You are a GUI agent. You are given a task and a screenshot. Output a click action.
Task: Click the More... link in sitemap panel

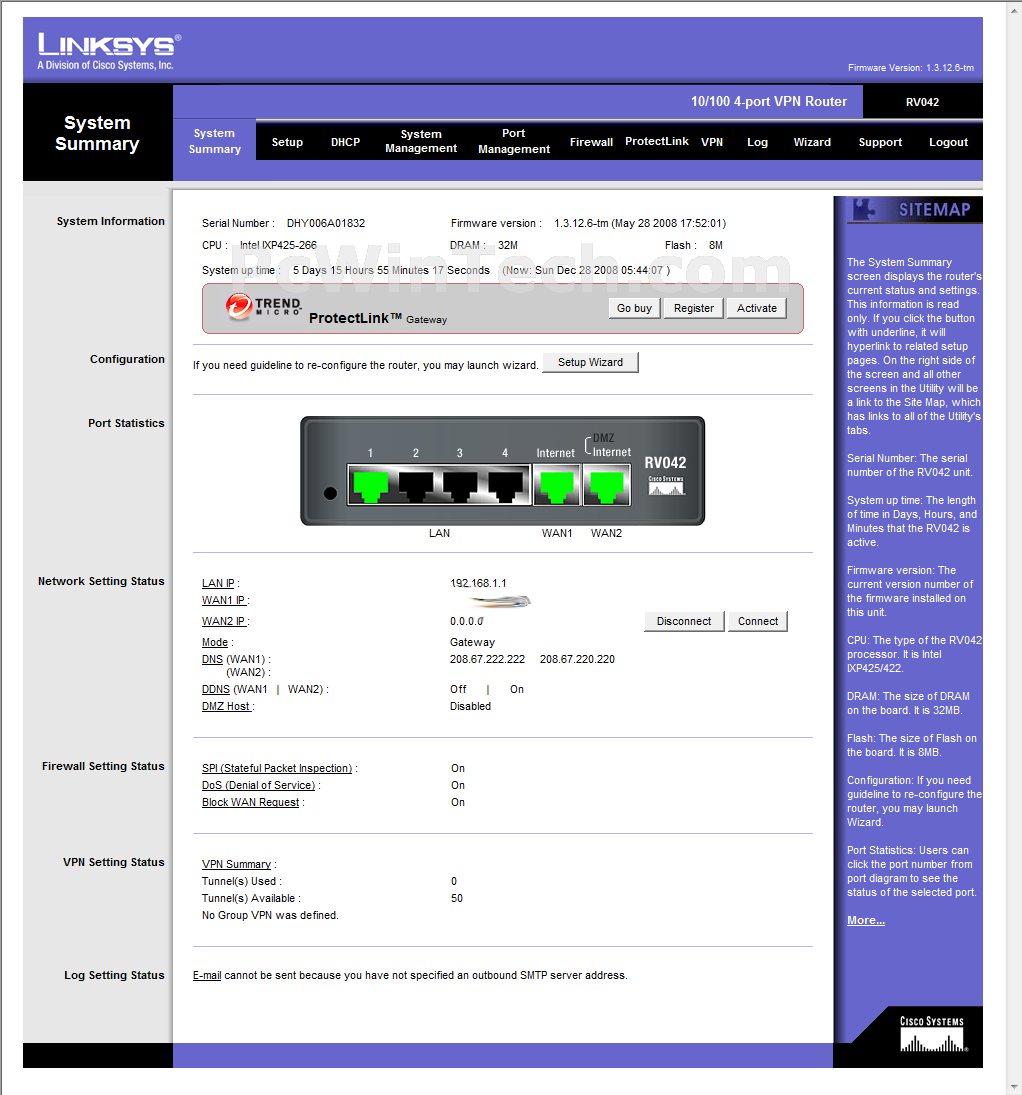[x=866, y=920]
